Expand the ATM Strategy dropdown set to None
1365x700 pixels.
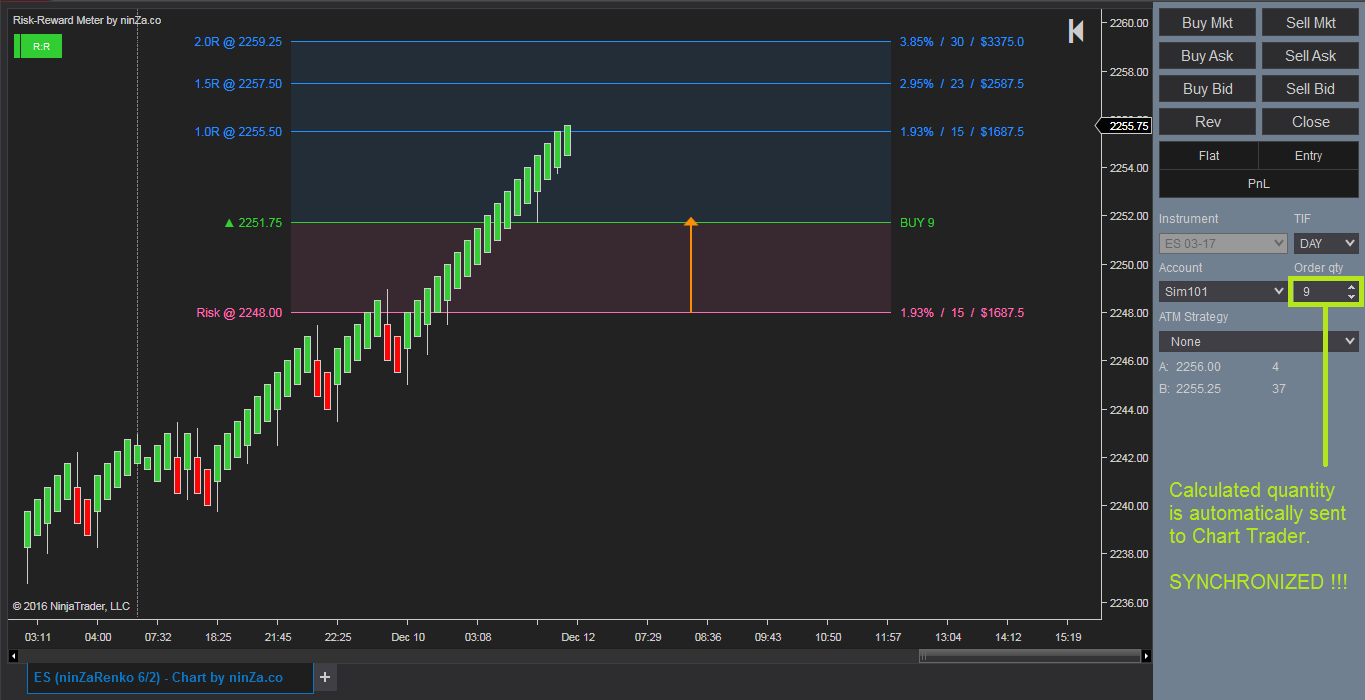[1258, 340]
